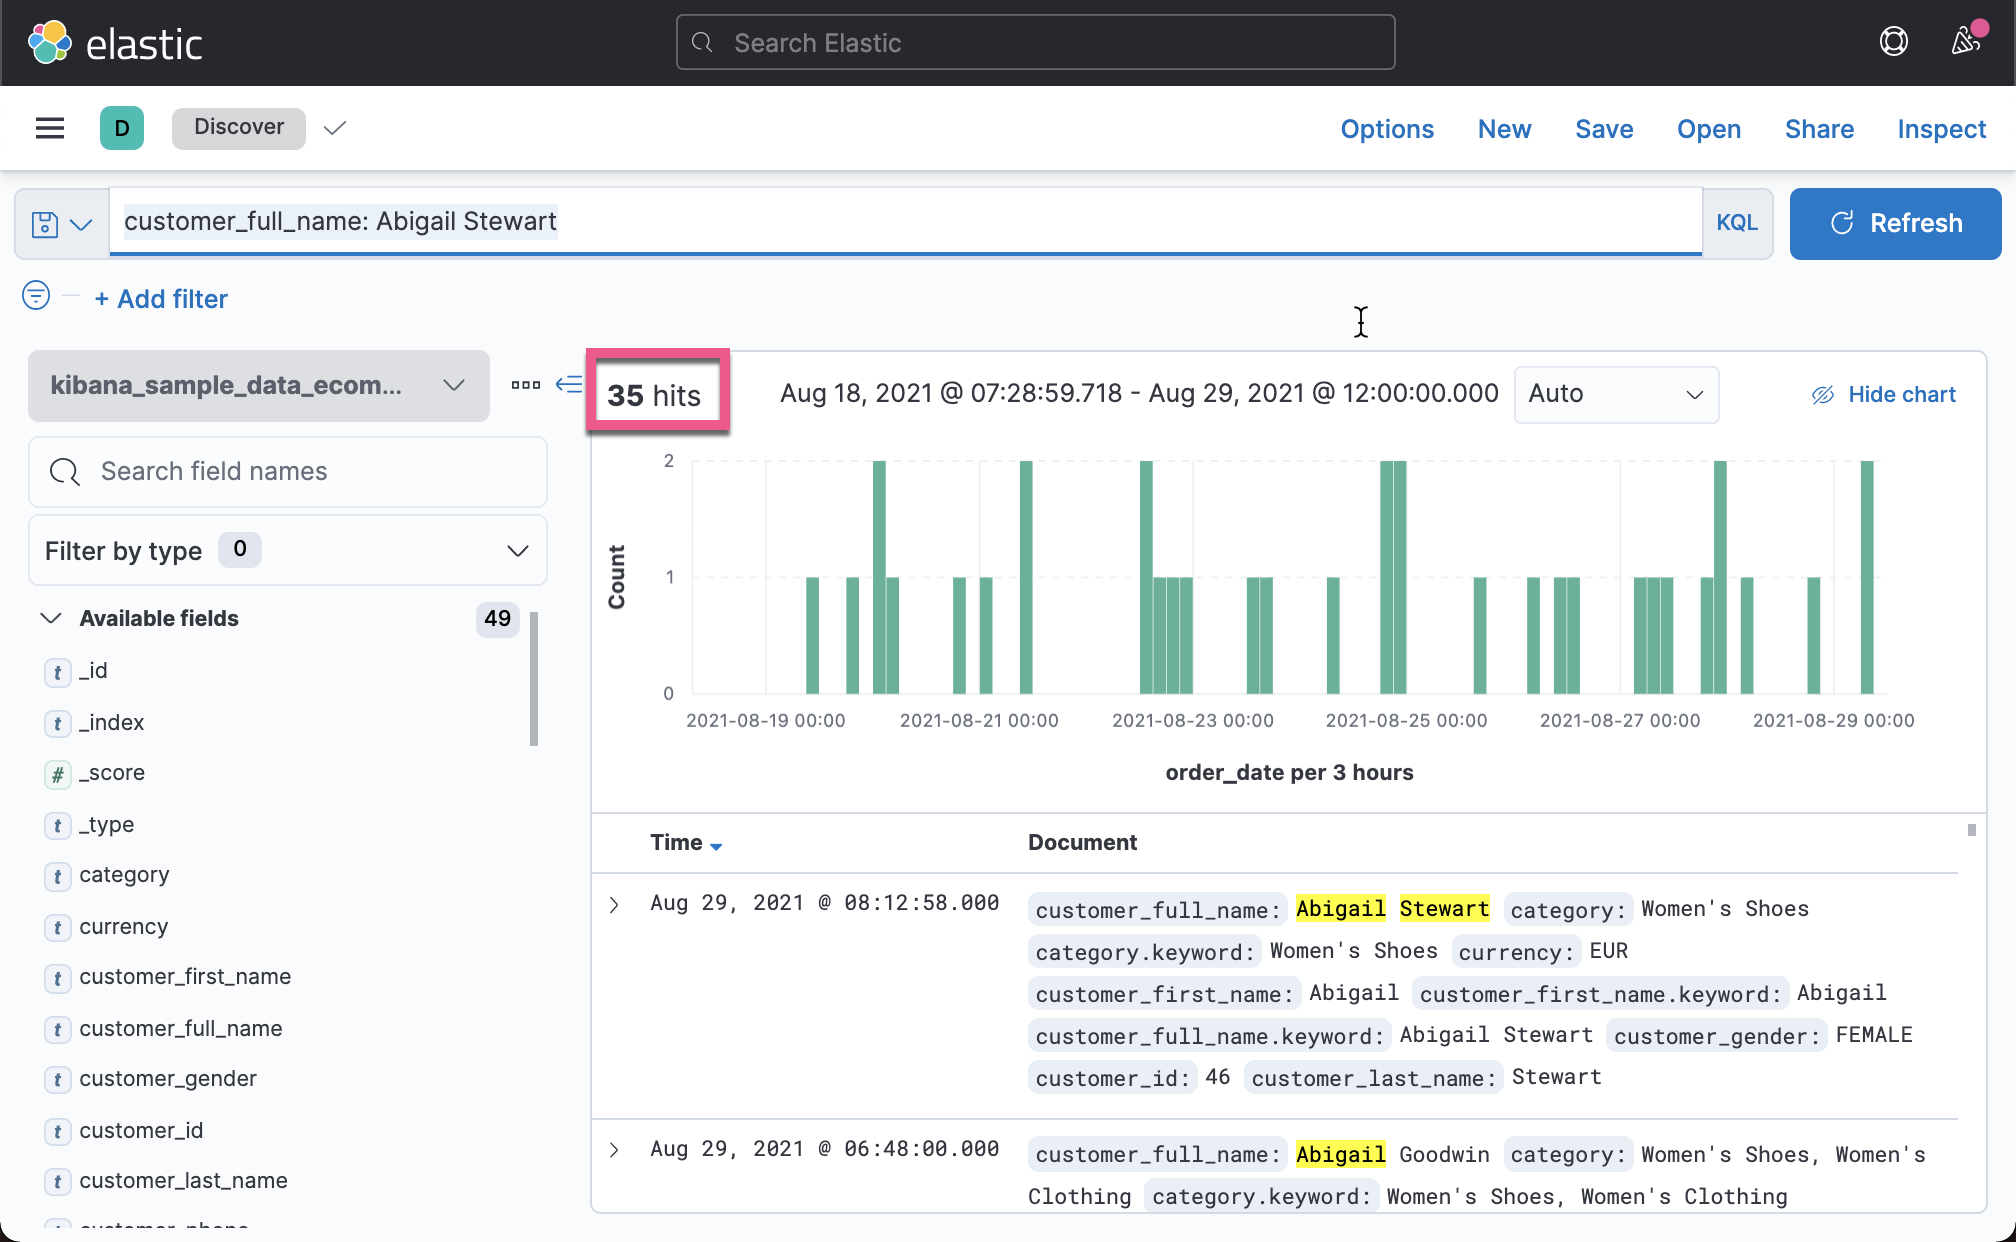The width and height of the screenshot is (2016, 1242).
Task: Open the Share menu item
Action: 1819,129
